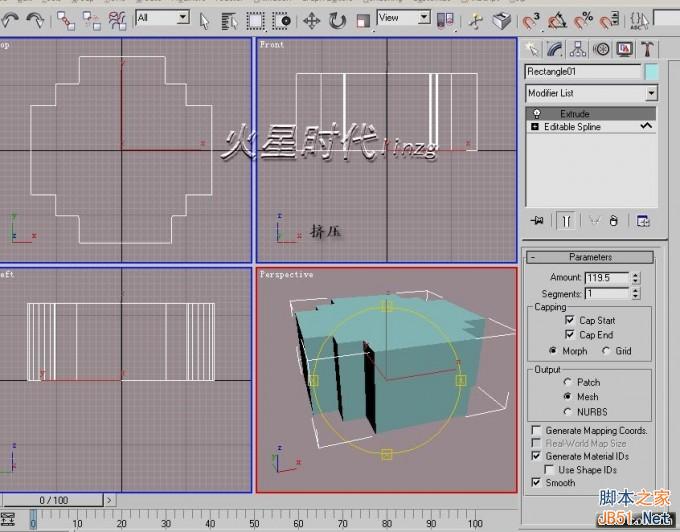Activate the Select and Manipulate tool
Screen dimensions: 680x532
pyautogui.click(x=476, y=21)
